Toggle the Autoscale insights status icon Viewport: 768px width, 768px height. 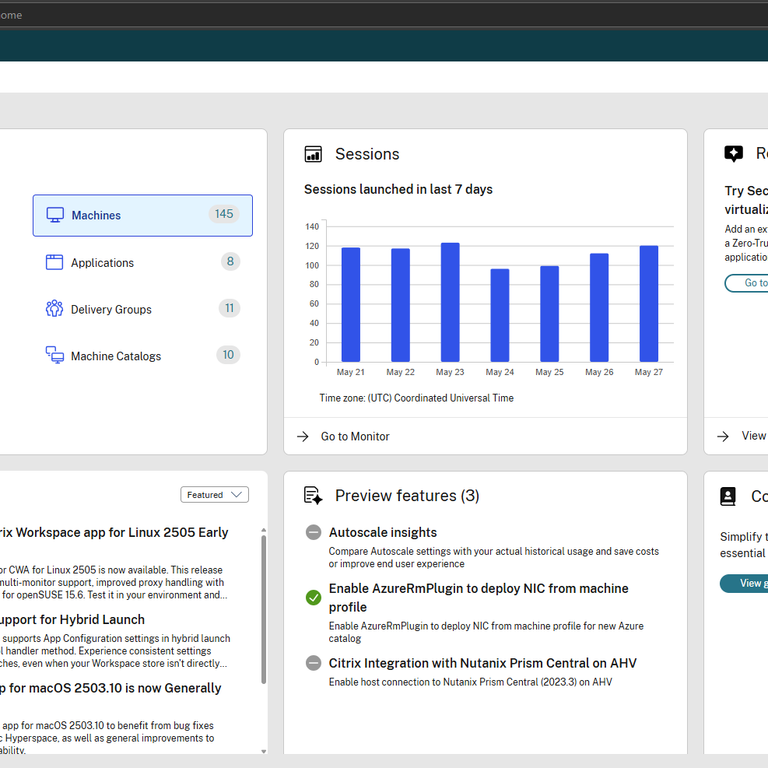tap(313, 532)
